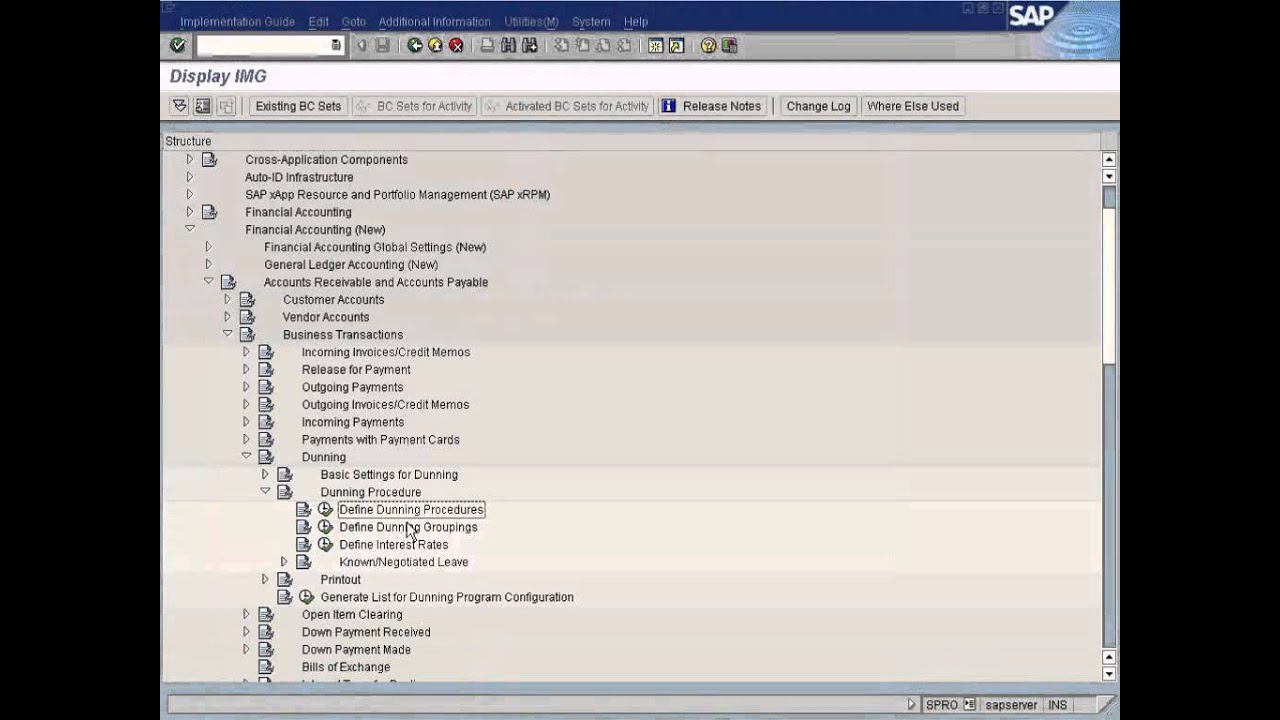
Task: Open the System menu
Action: point(591,21)
